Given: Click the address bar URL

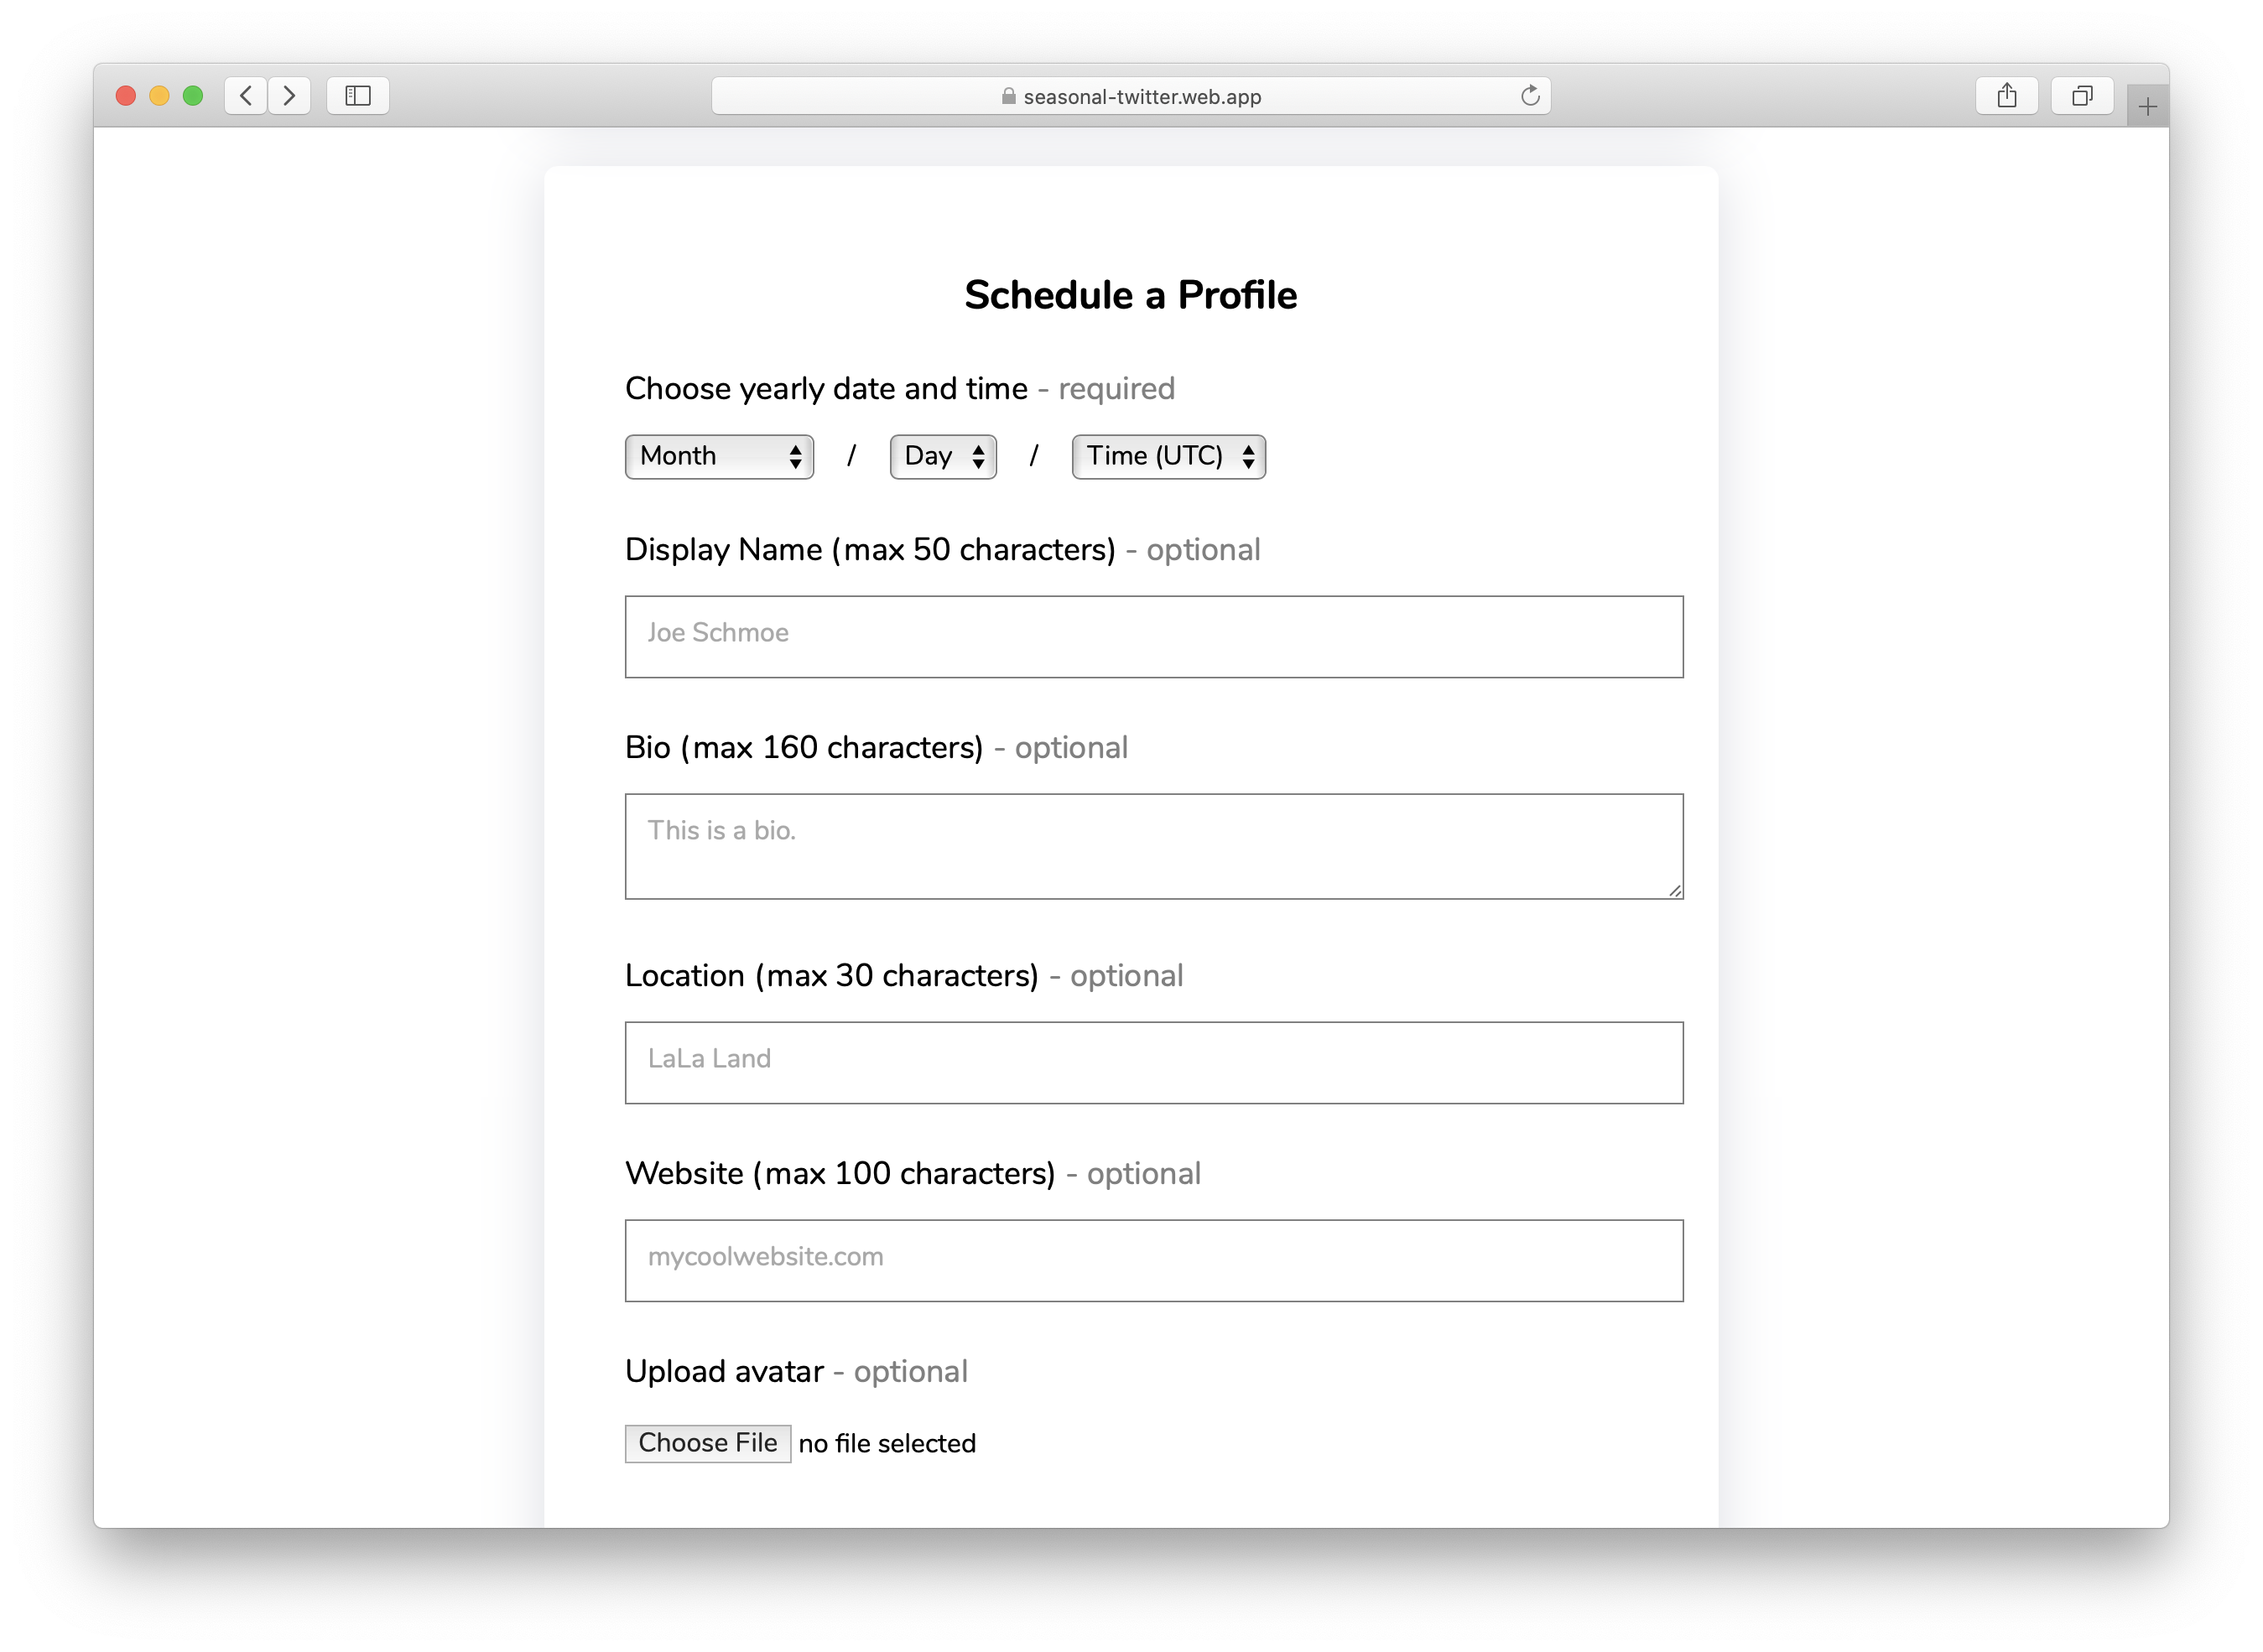Looking at the screenshot, I should 1141,96.
